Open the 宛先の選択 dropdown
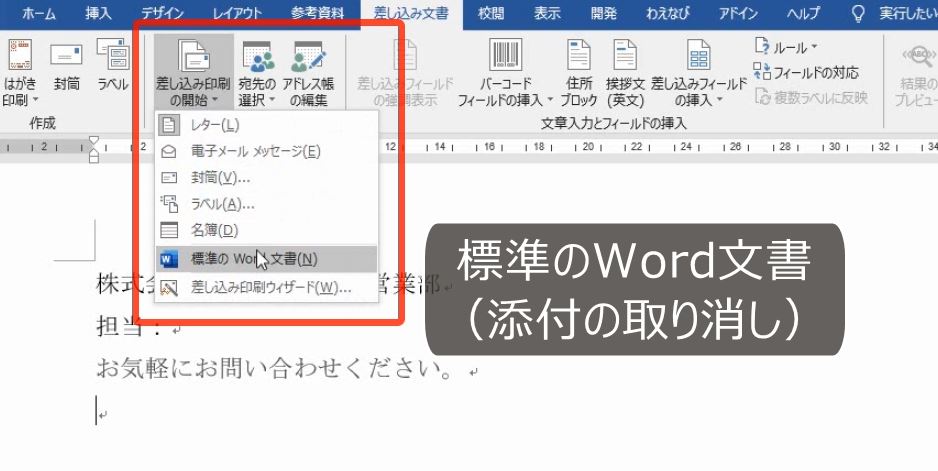Viewport: 938px width, 471px height. coord(257,73)
